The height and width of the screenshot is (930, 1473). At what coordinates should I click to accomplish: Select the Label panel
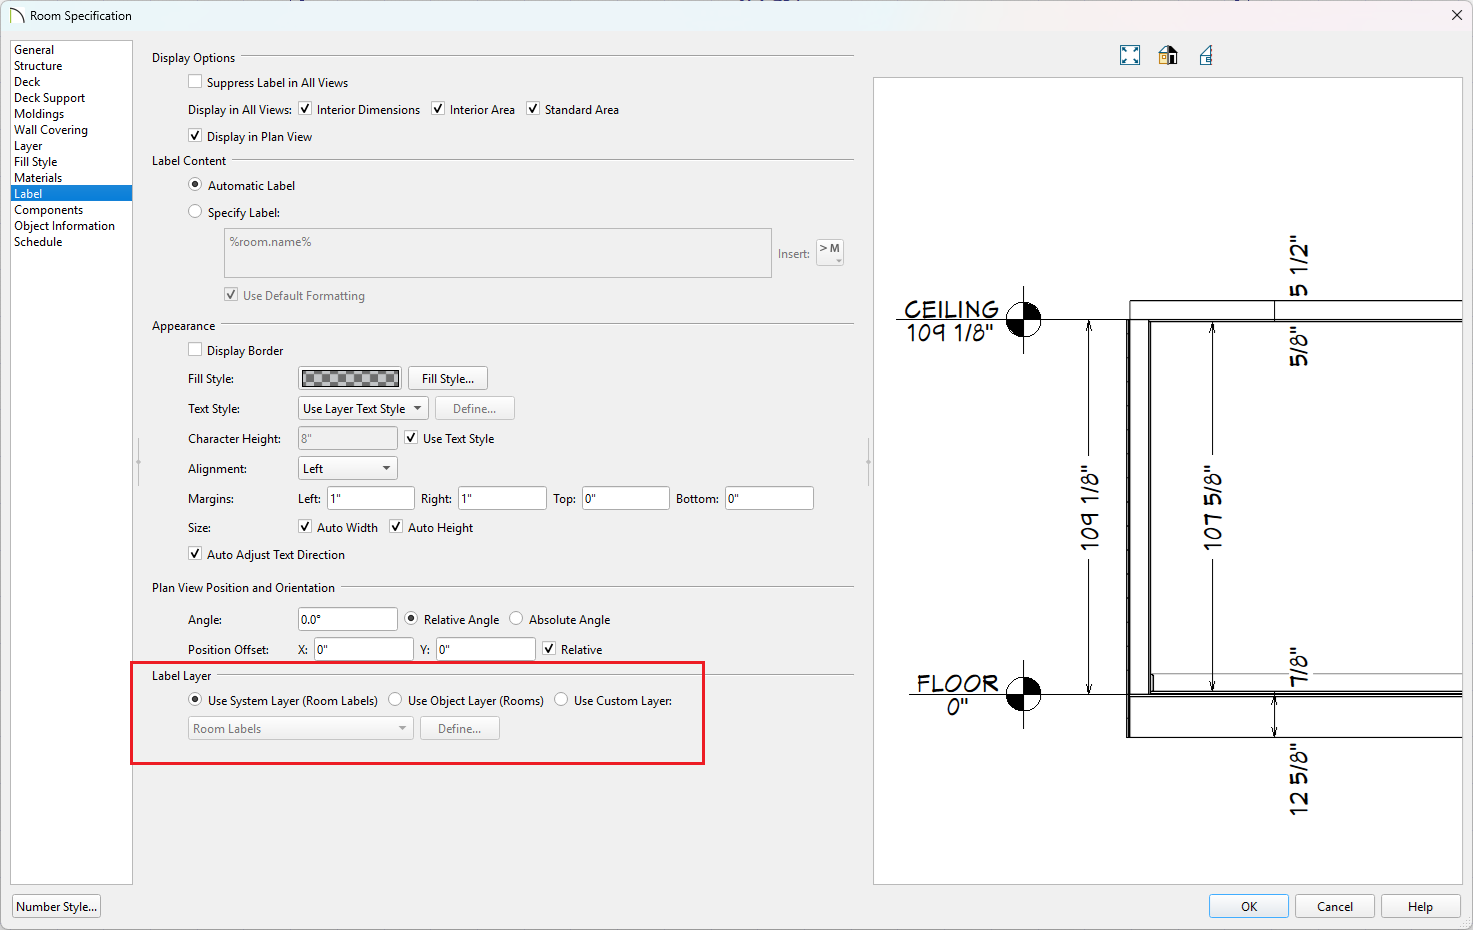coord(71,194)
